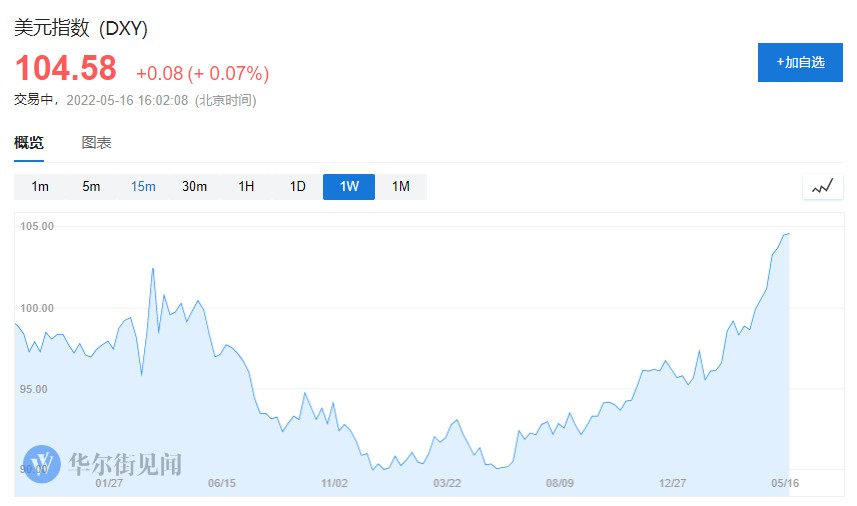Click the line chart type icon
This screenshot has height=506, width=857.
823,187
